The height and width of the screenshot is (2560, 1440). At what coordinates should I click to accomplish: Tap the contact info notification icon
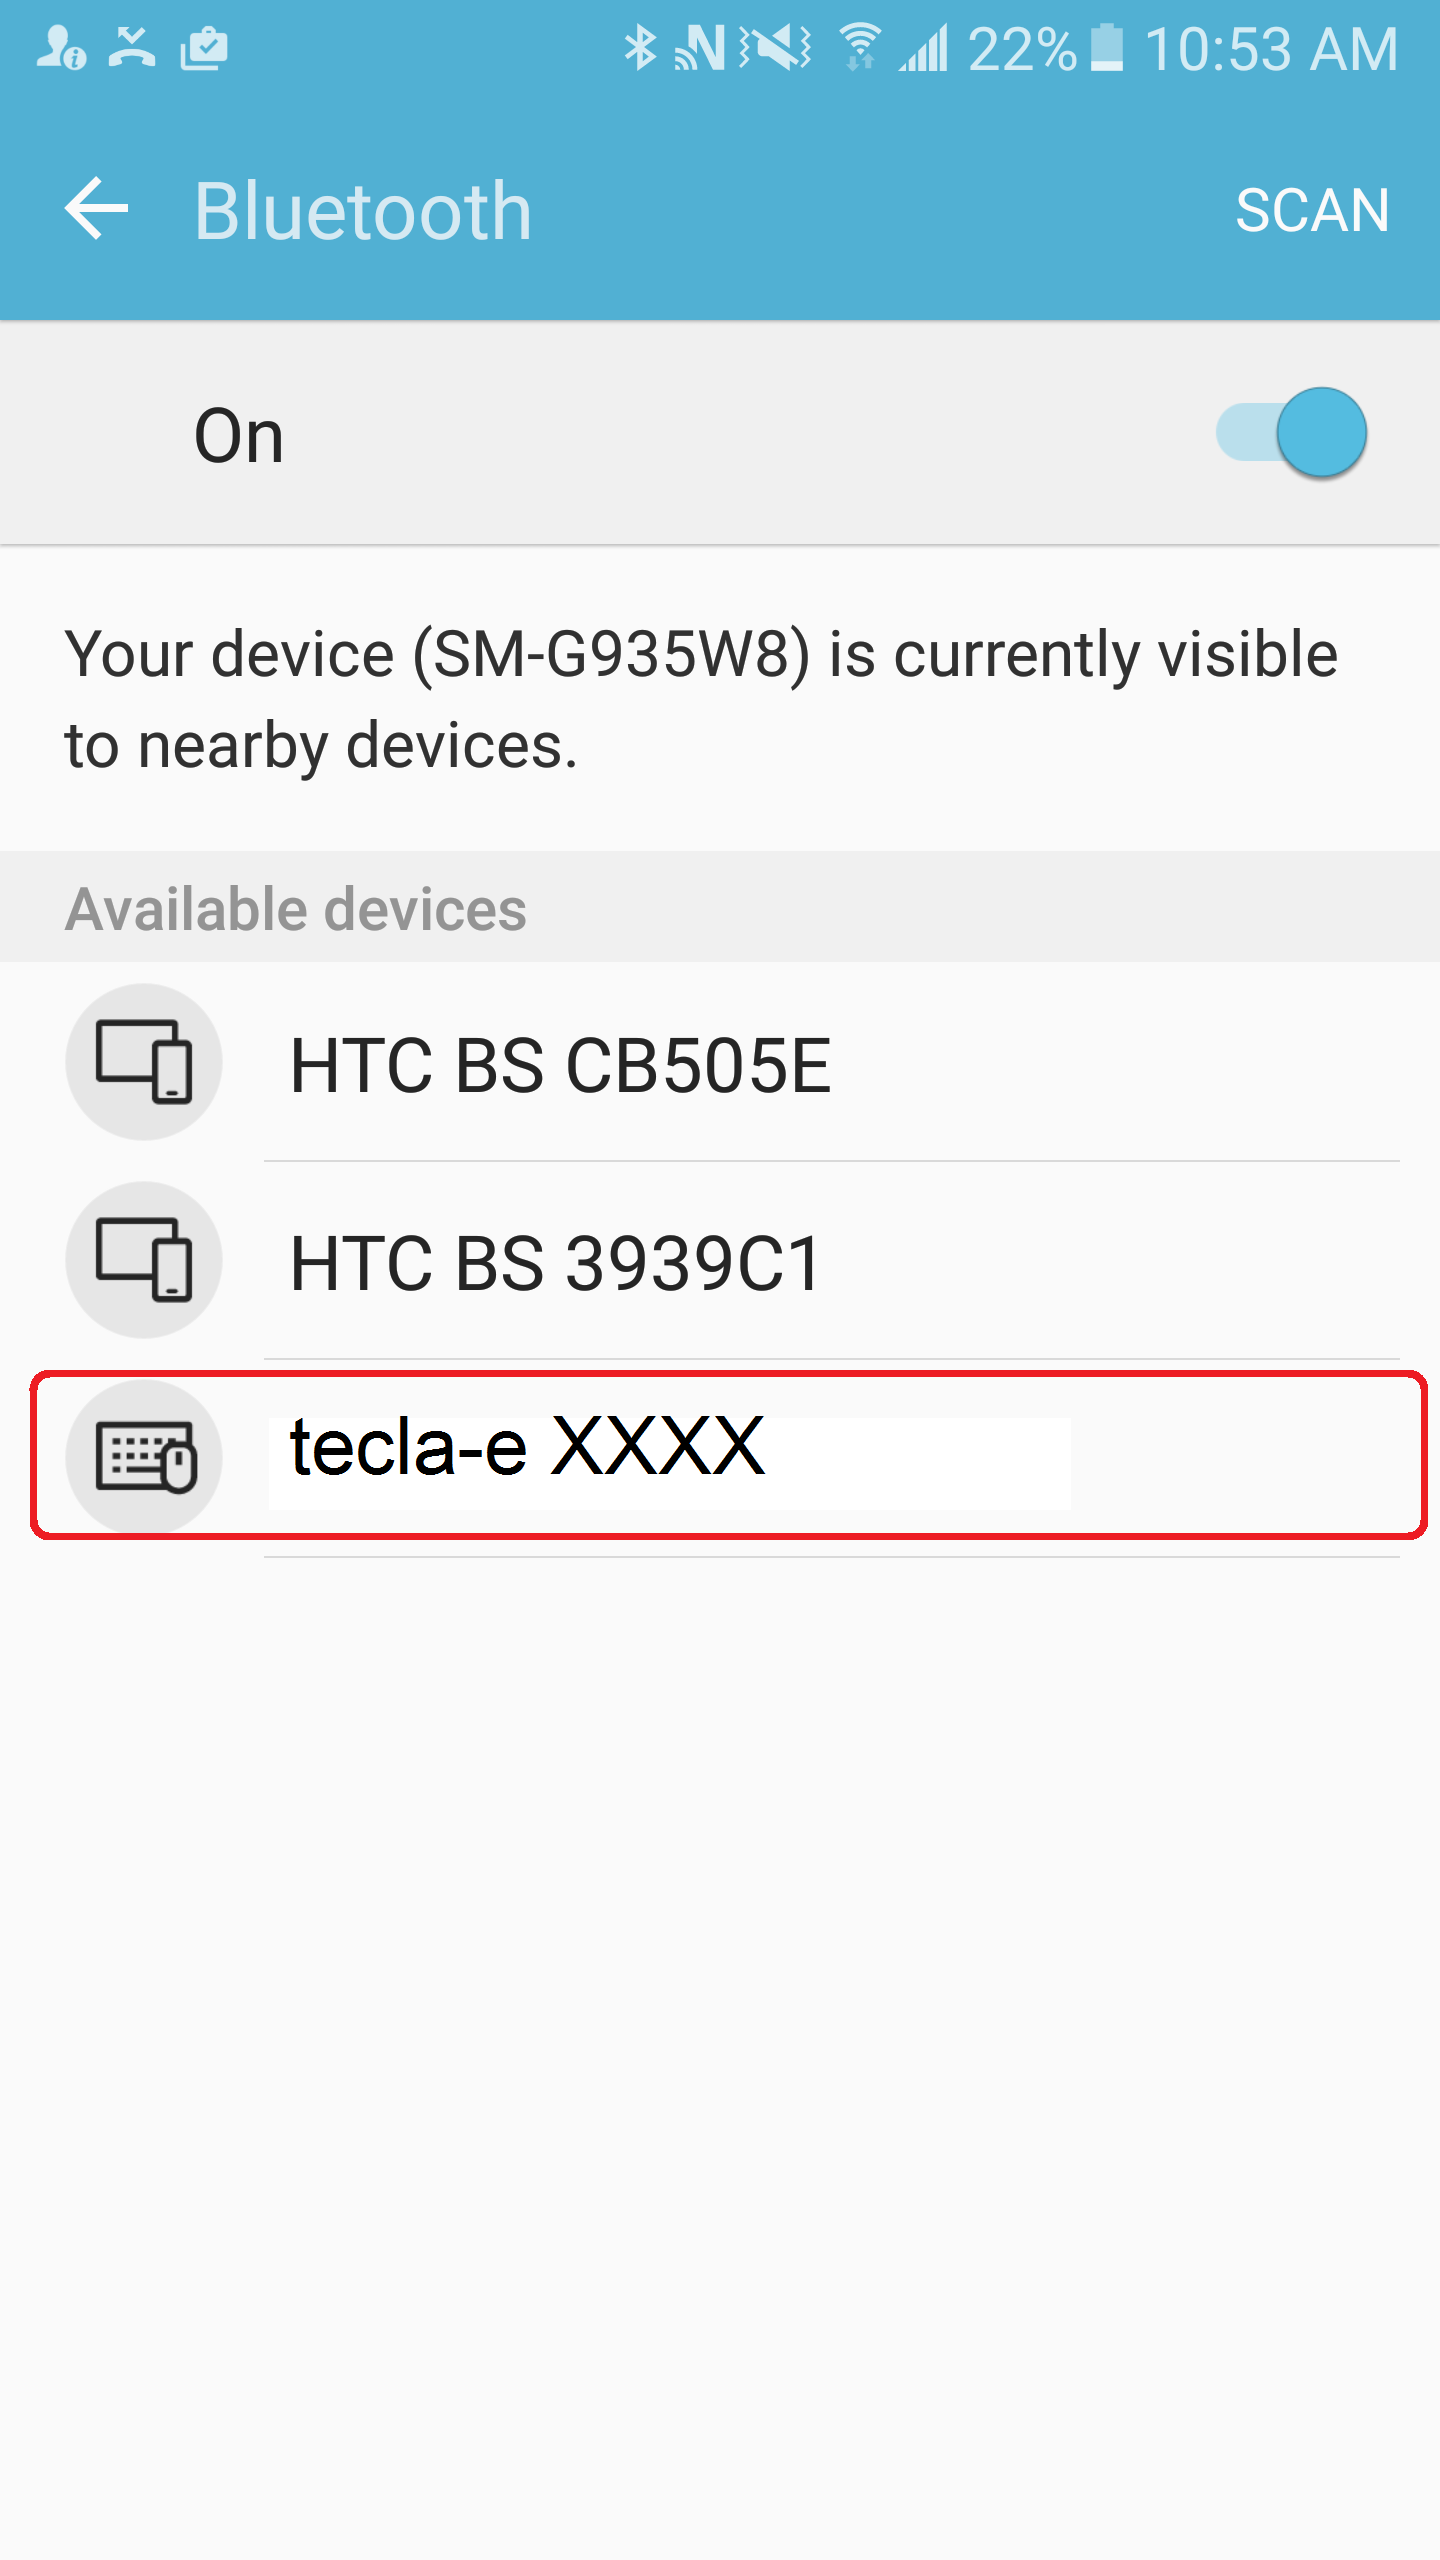61,48
